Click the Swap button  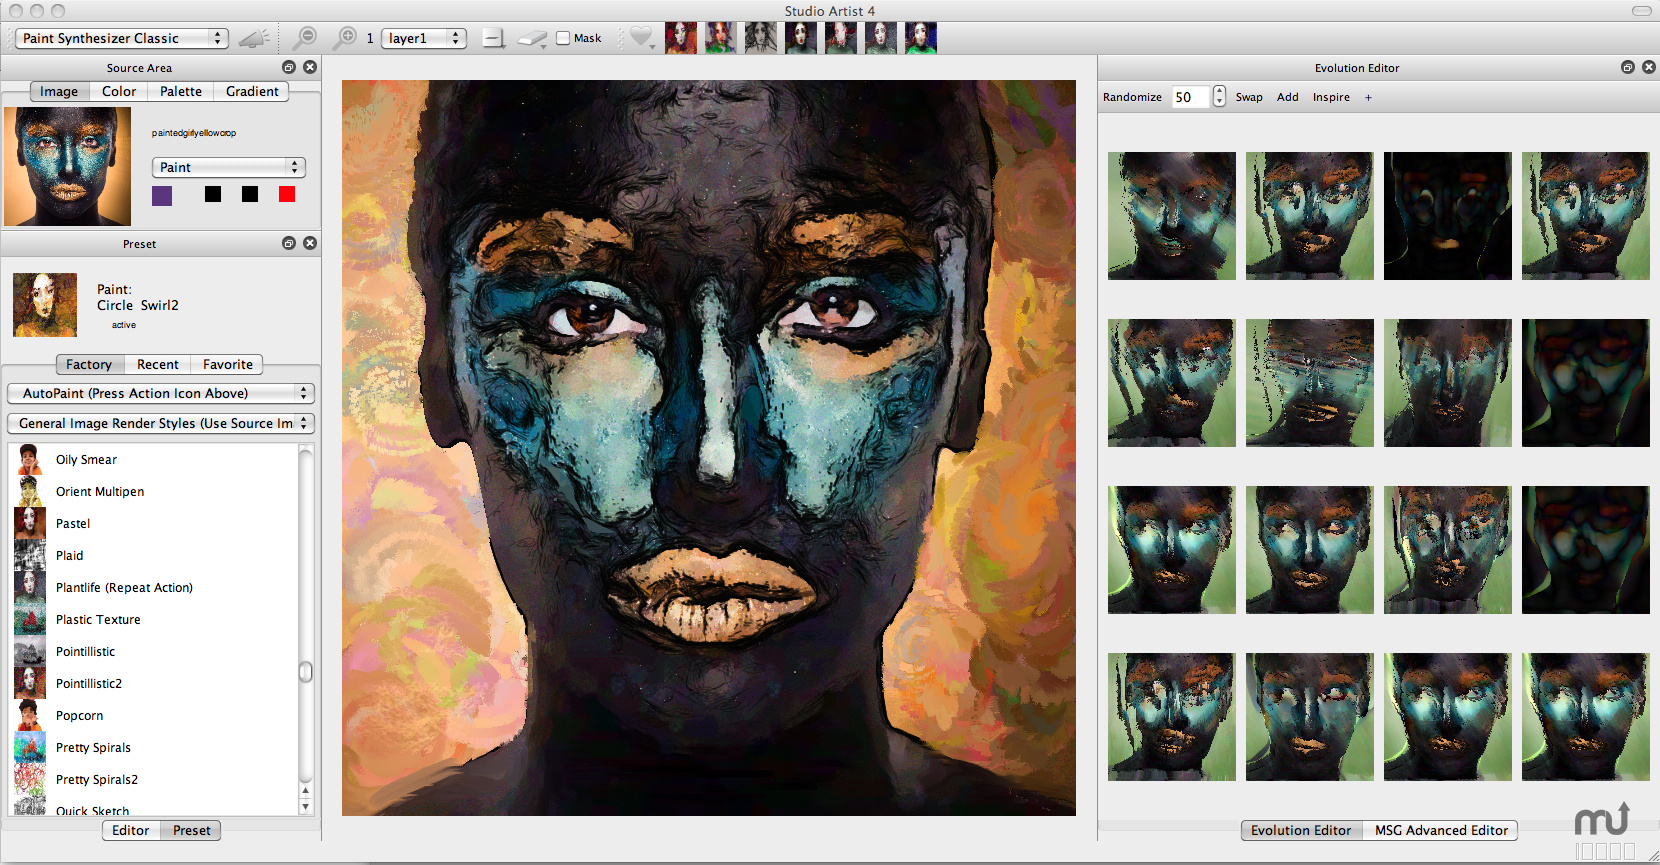tap(1249, 97)
